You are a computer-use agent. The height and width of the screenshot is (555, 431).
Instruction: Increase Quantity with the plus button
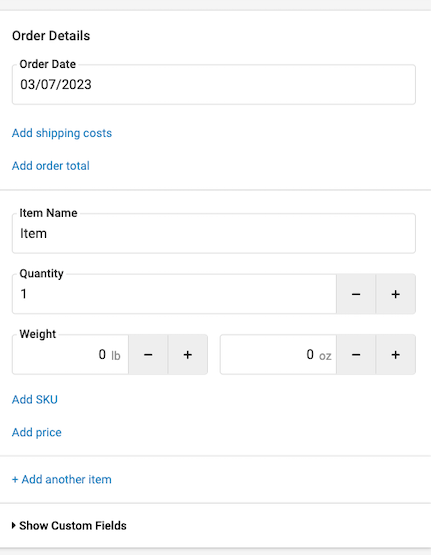(x=396, y=294)
